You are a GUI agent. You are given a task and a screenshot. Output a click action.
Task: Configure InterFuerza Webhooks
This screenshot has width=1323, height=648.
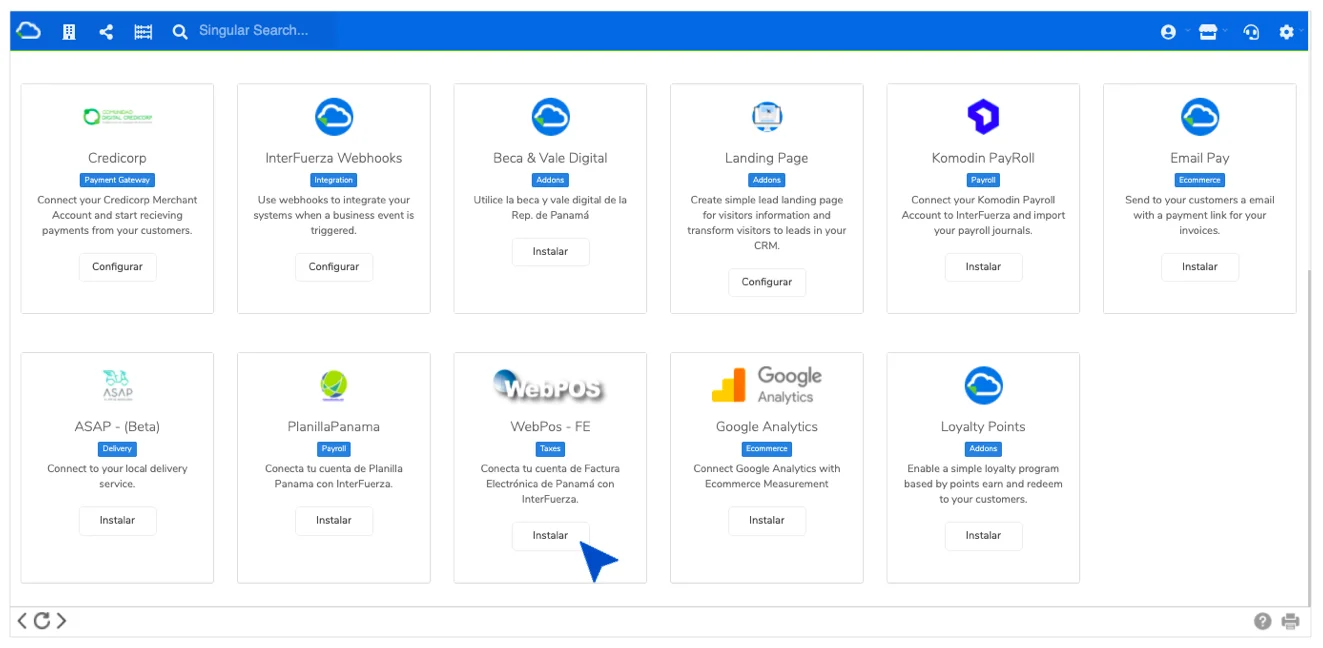[334, 267]
